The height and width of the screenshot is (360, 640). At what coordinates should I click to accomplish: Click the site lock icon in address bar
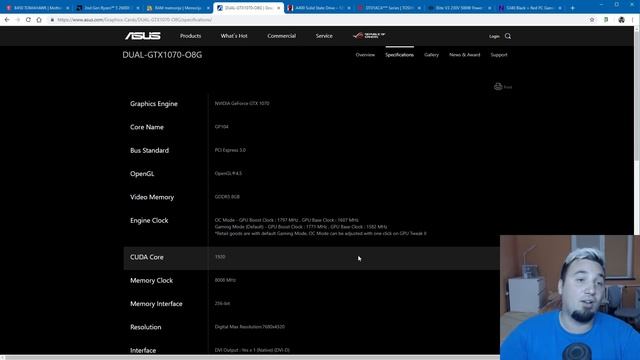[x=52, y=20]
